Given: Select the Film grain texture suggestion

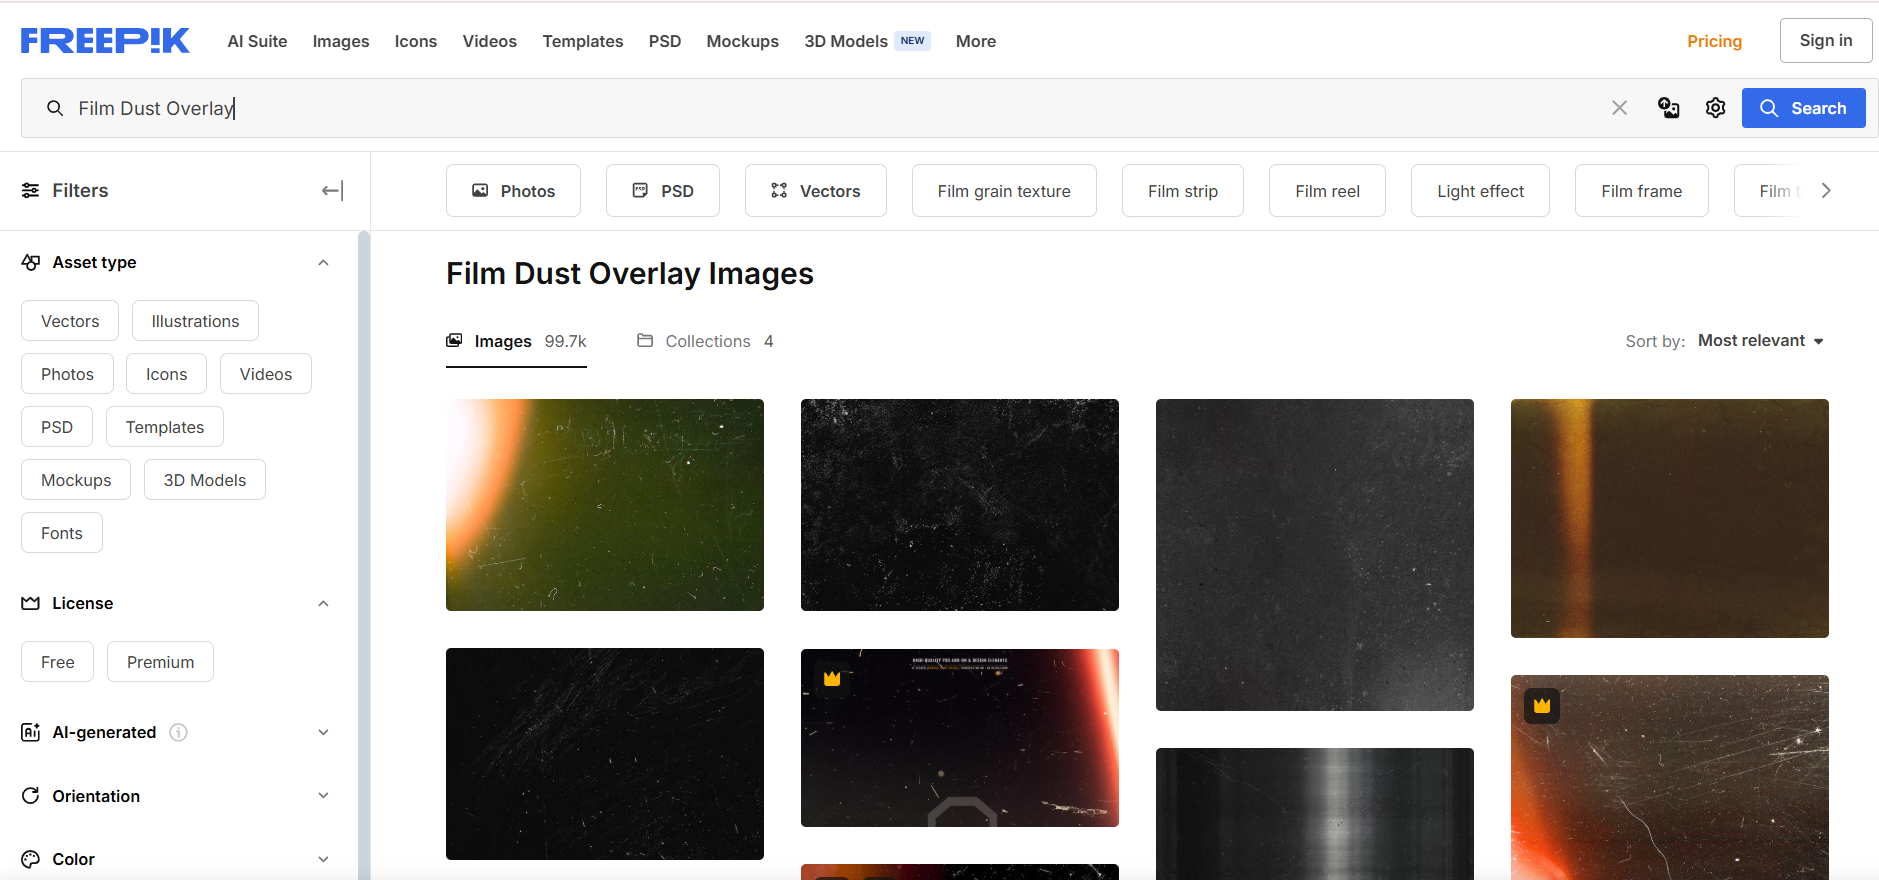Looking at the screenshot, I should point(1004,191).
